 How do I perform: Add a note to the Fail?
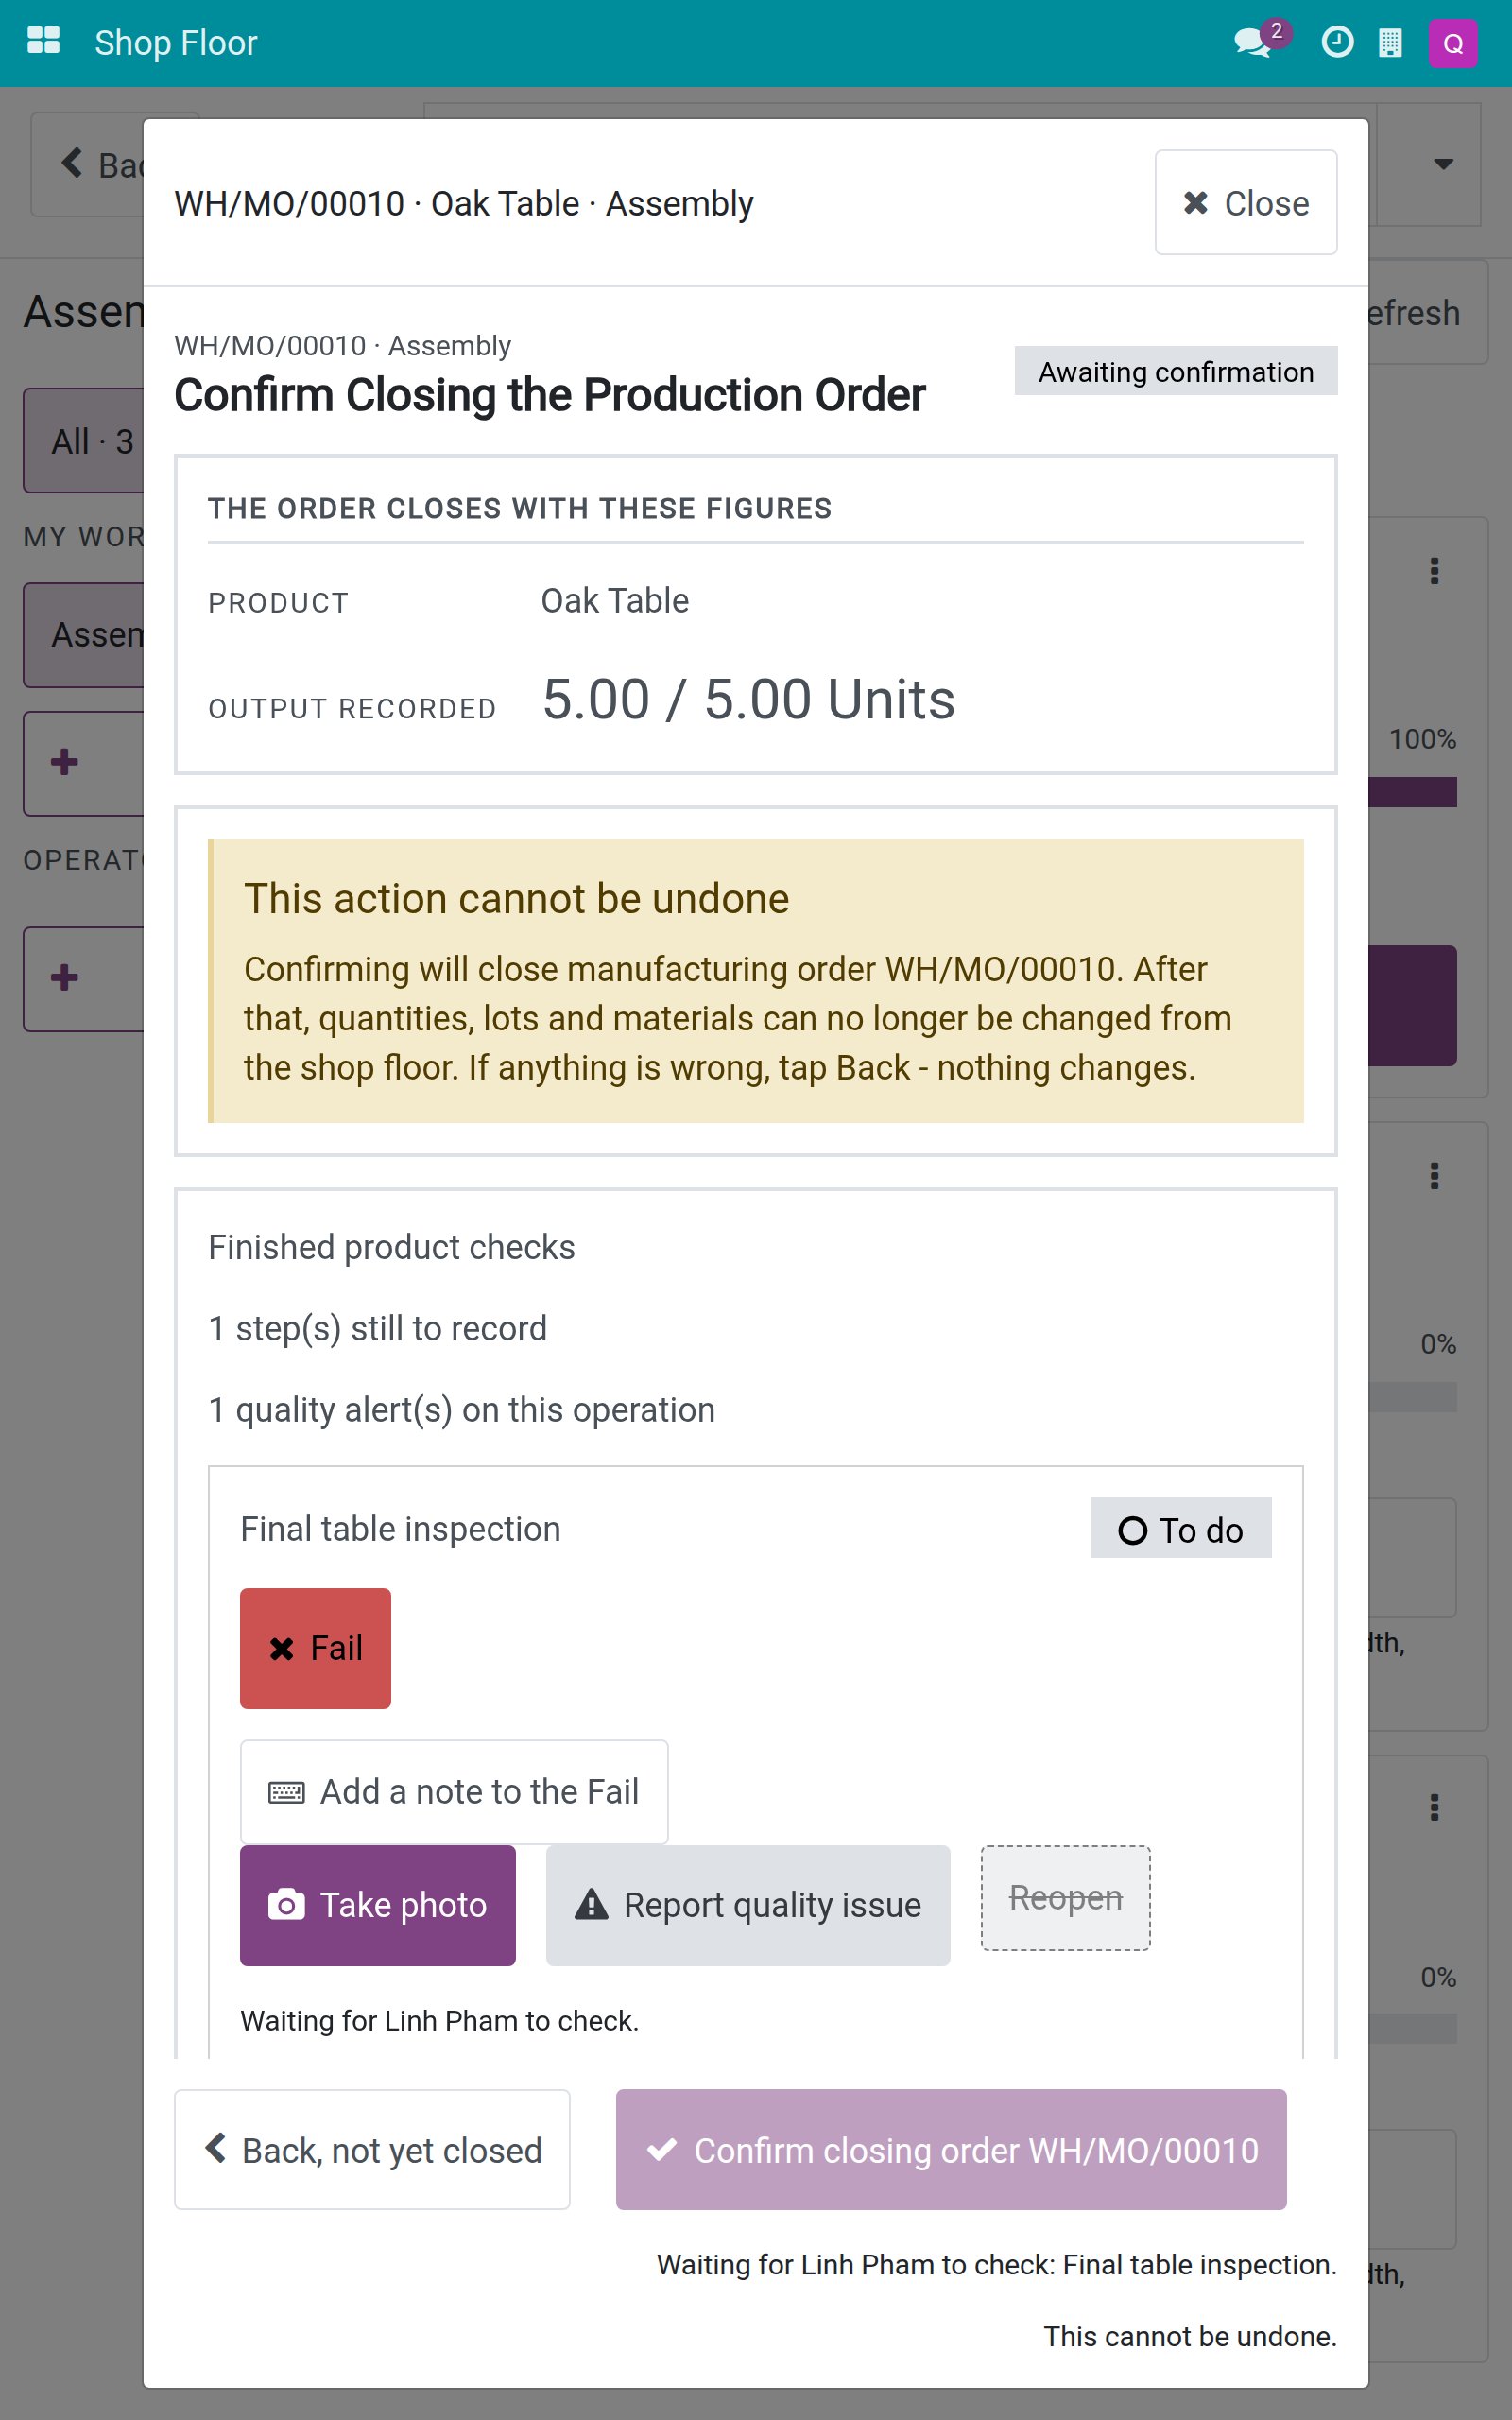pos(454,1791)
